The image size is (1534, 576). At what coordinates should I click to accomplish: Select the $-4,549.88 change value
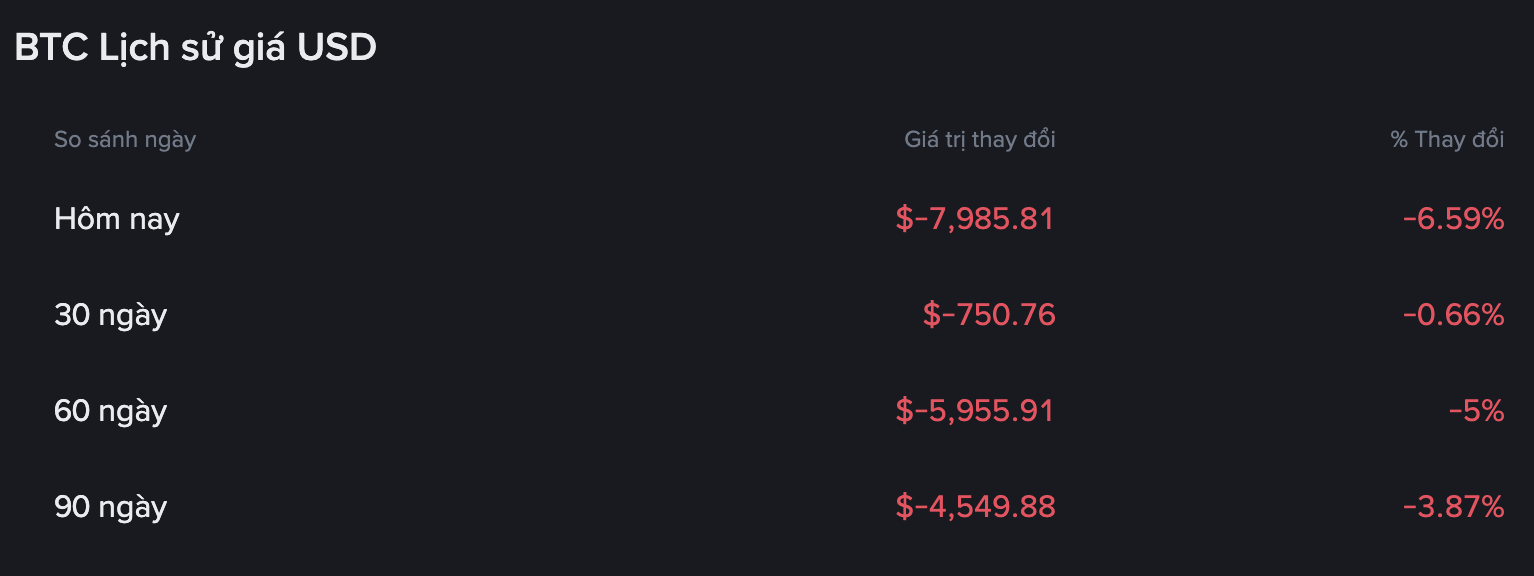pos(975,507)
